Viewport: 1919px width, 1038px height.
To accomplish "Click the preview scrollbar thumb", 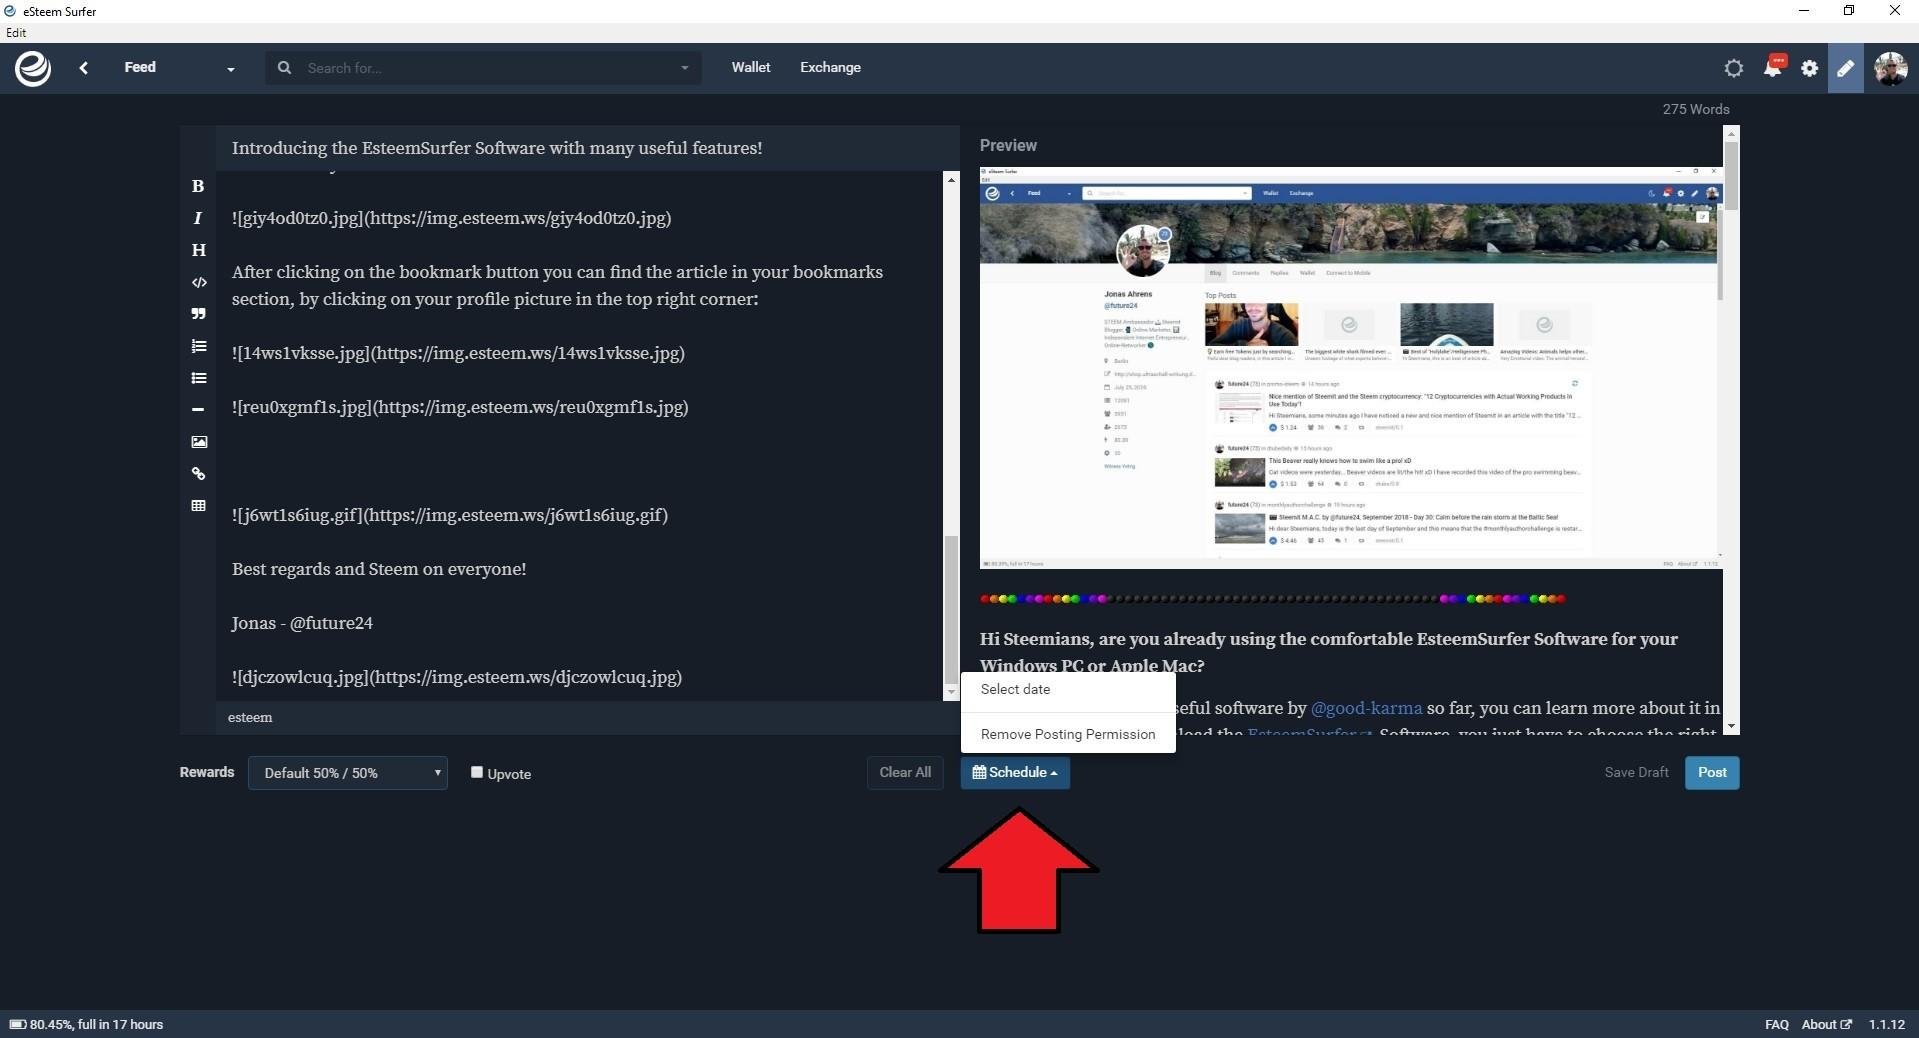I will 1731,176.
